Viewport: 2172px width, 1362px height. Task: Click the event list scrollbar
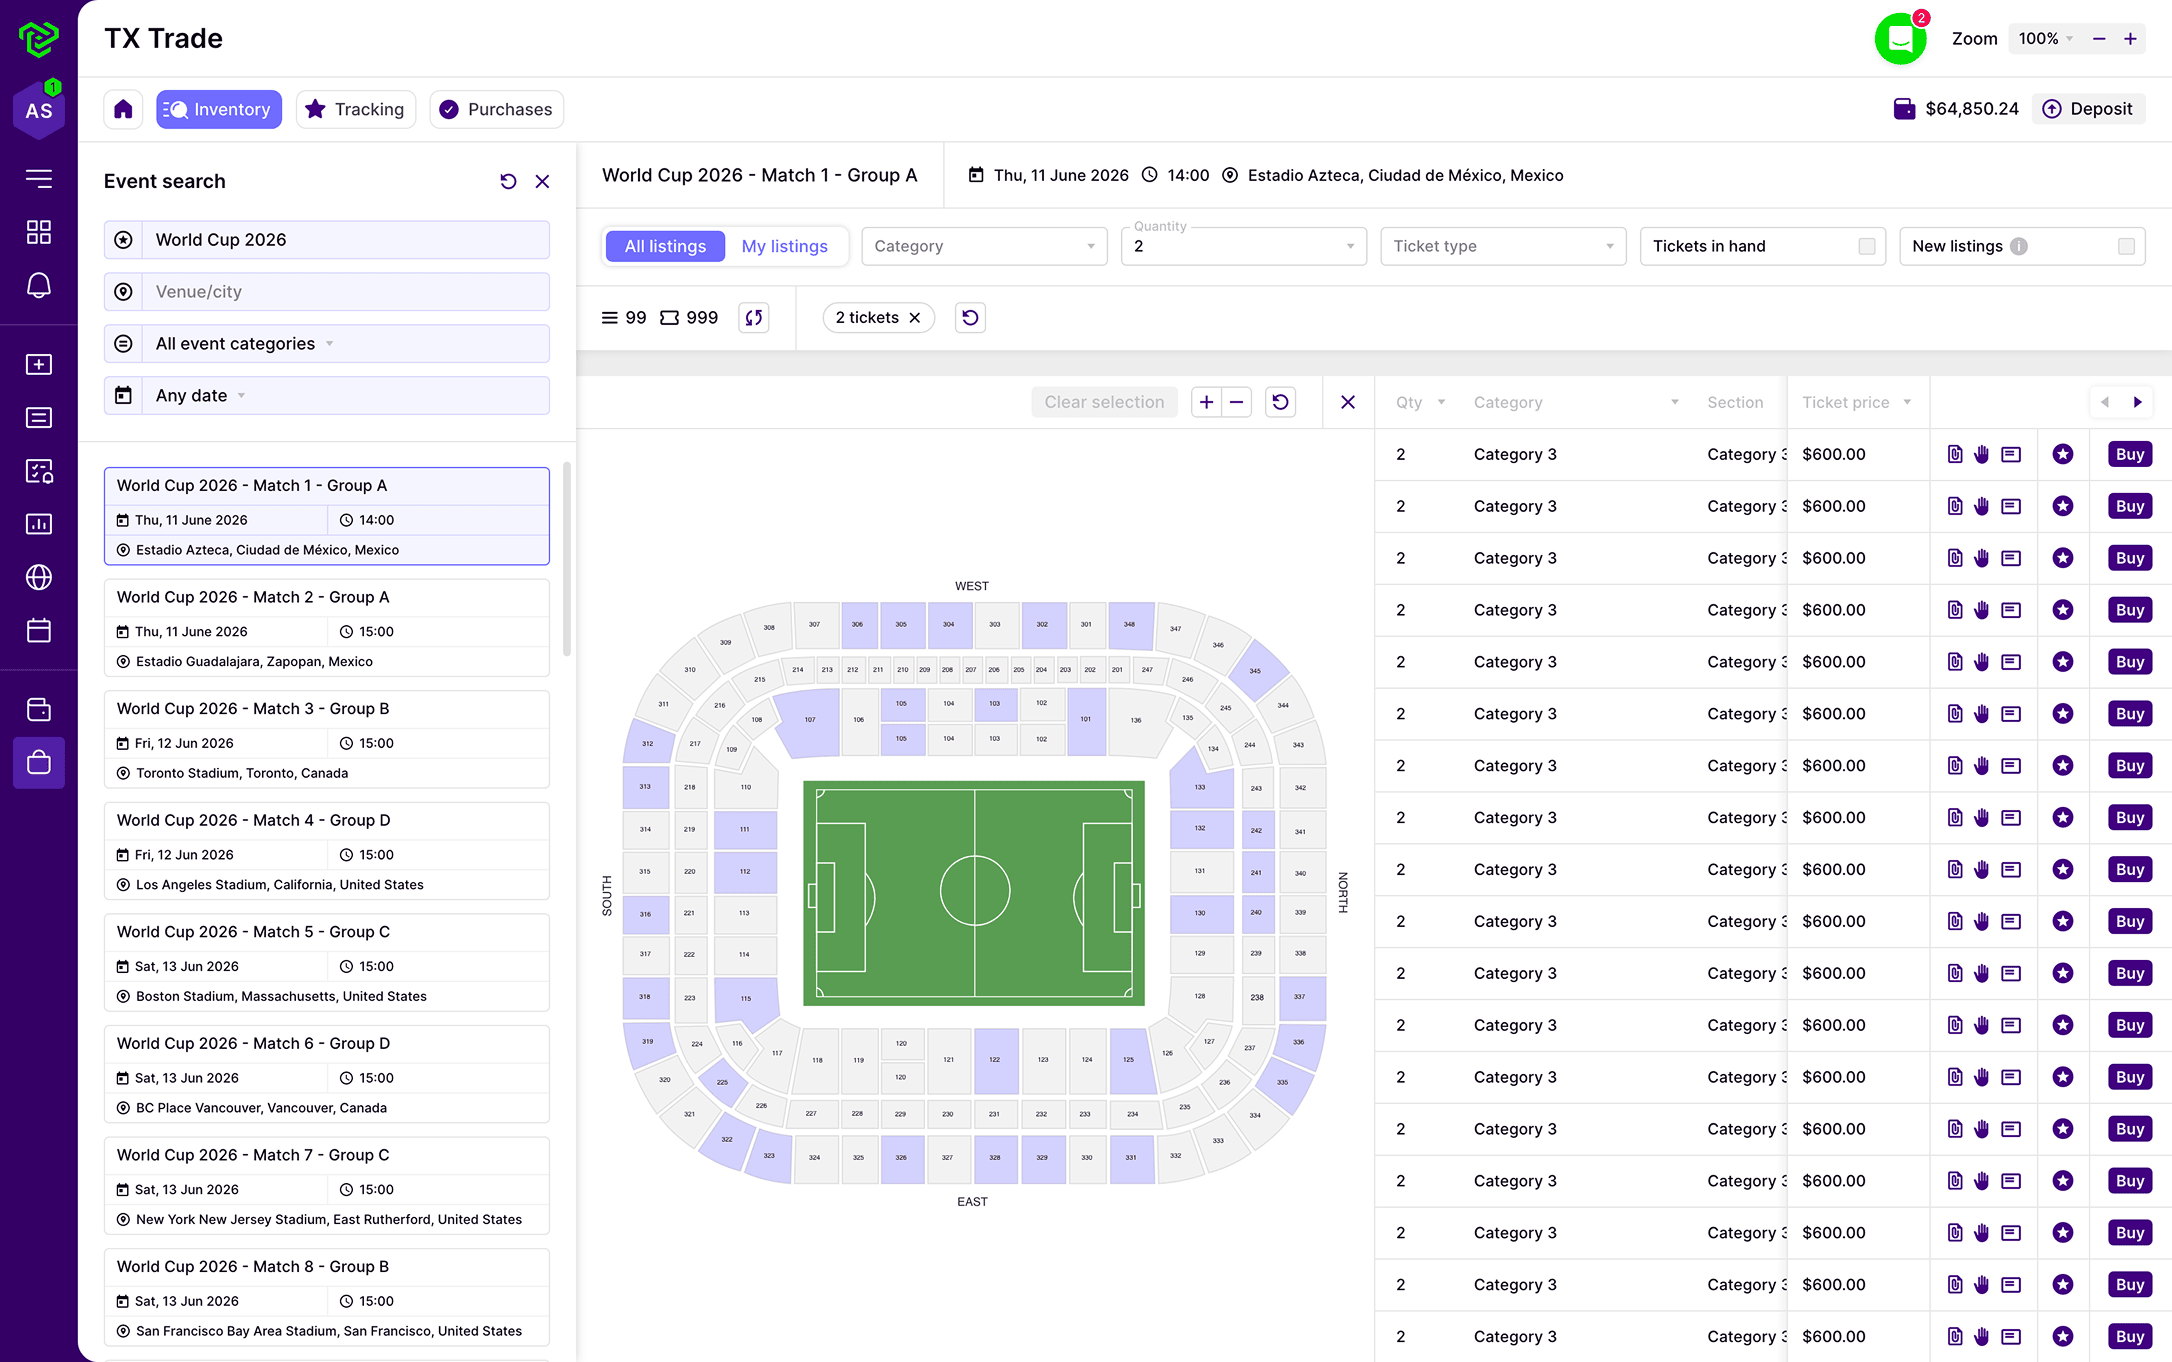click(567, 558)
